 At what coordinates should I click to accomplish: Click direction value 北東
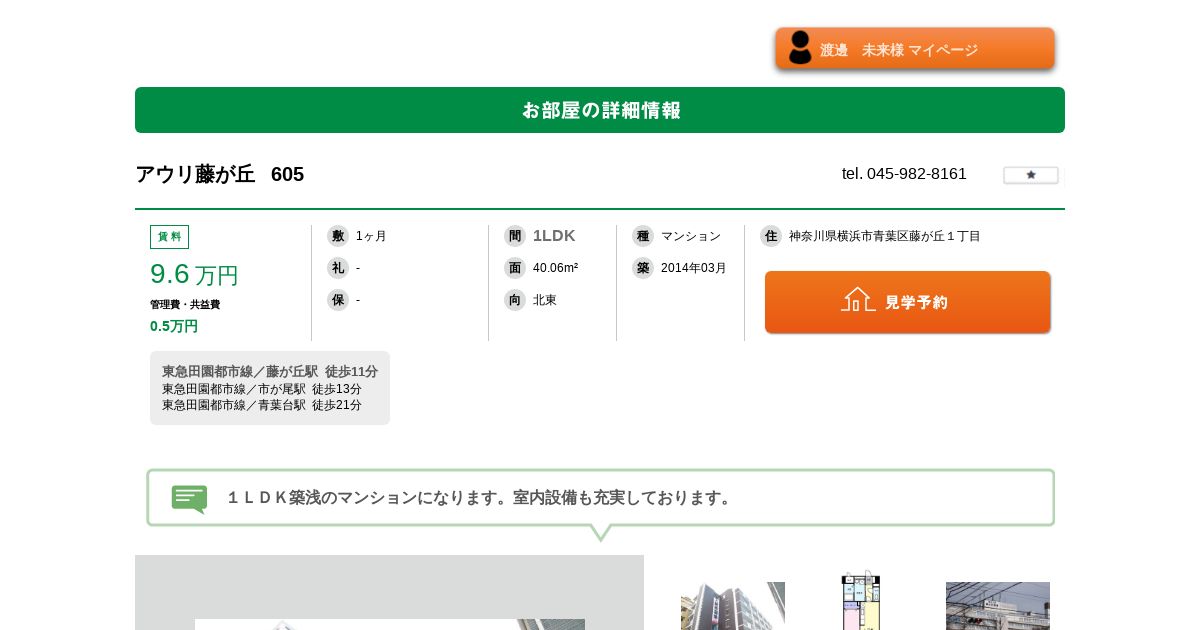click(545, 300)
